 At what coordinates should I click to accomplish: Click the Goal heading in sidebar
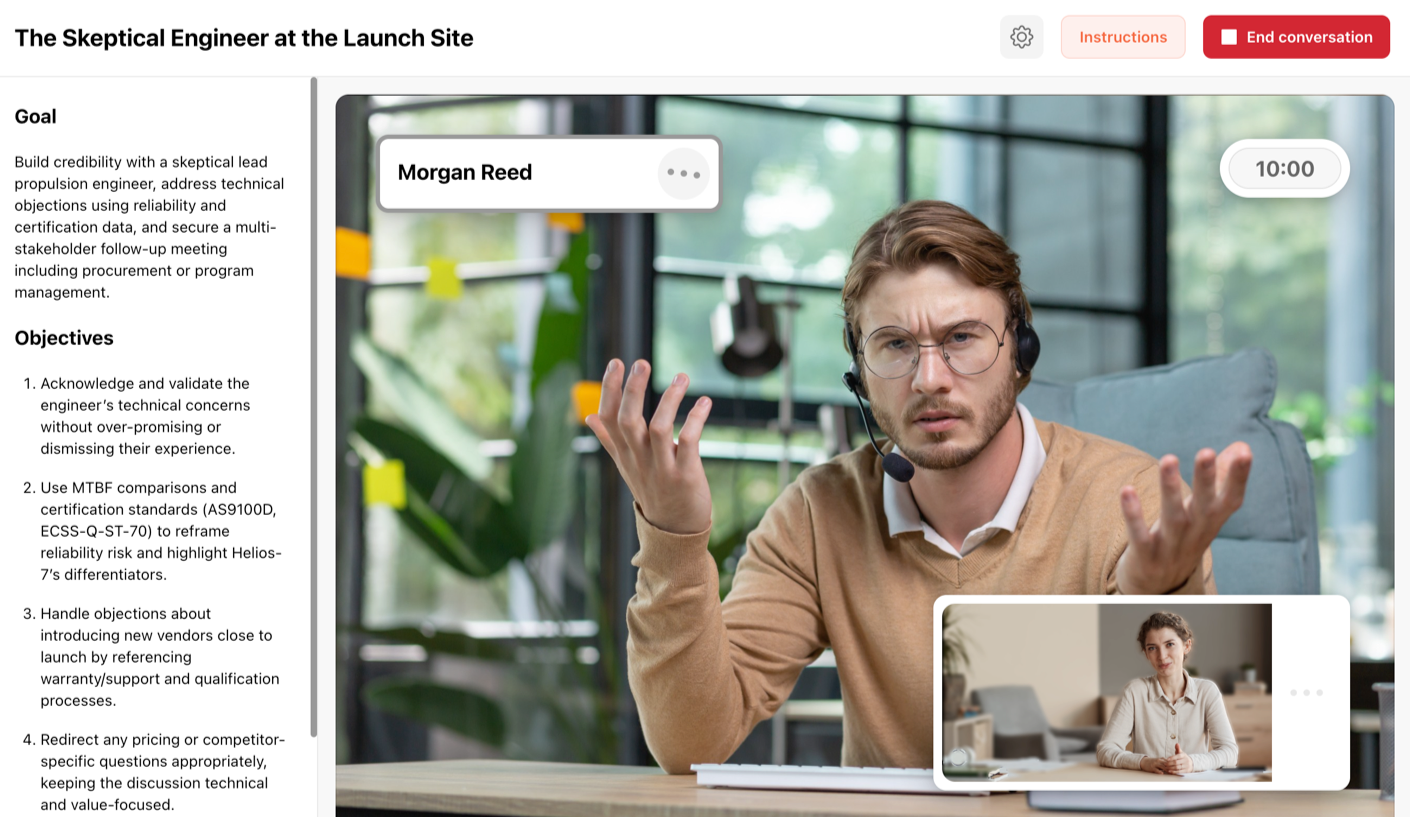(x=35, y=116)
